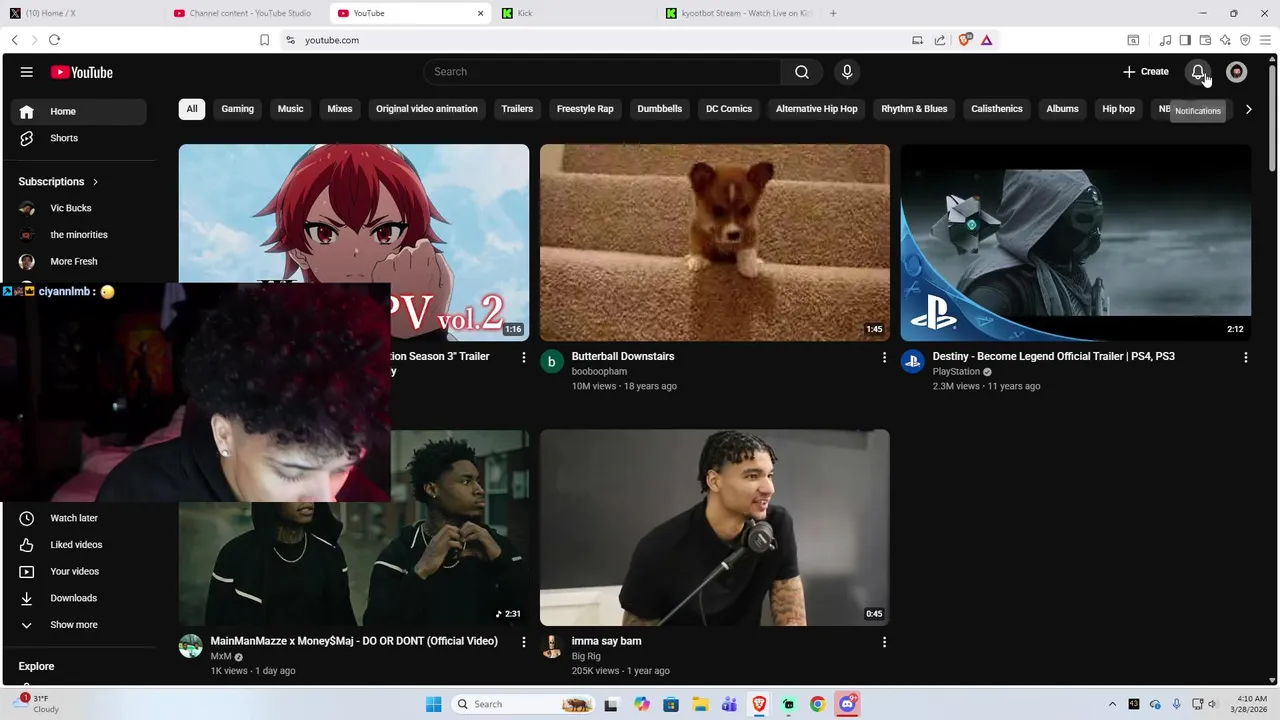The width and height of the screenshot is (1280, 720).
Task: Click the Create button
Action: (x=1146, y=72)
